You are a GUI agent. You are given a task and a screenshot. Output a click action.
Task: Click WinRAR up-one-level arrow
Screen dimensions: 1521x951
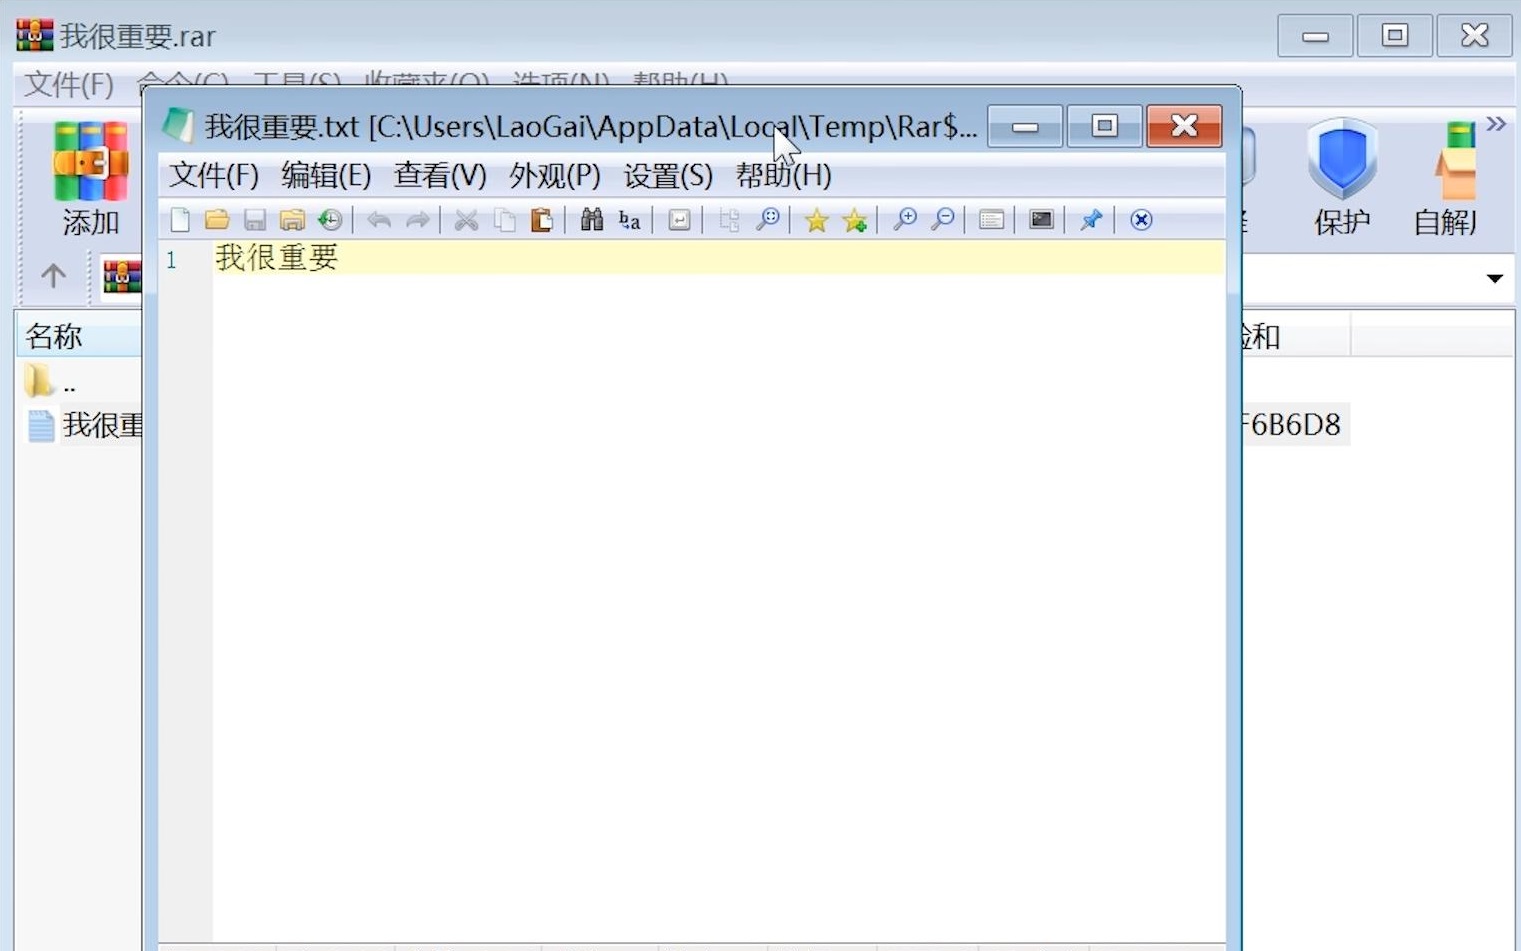(x=53, y=275)
